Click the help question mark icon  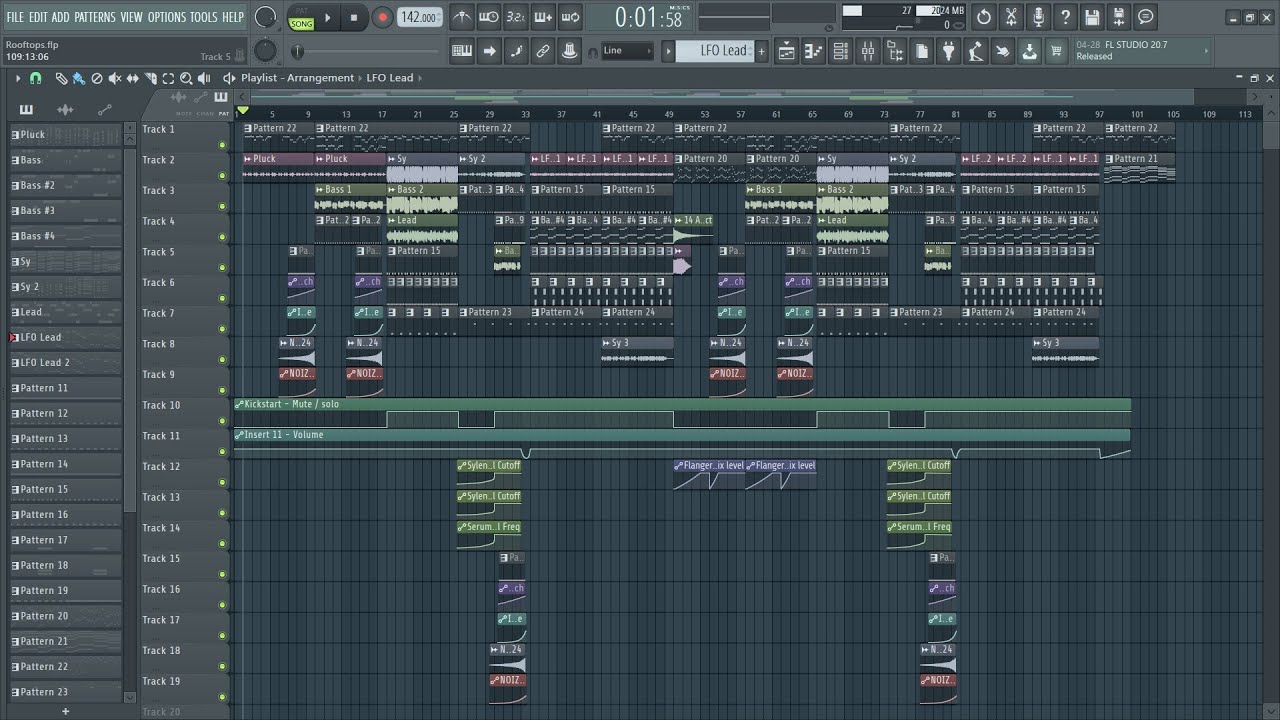1065,17
